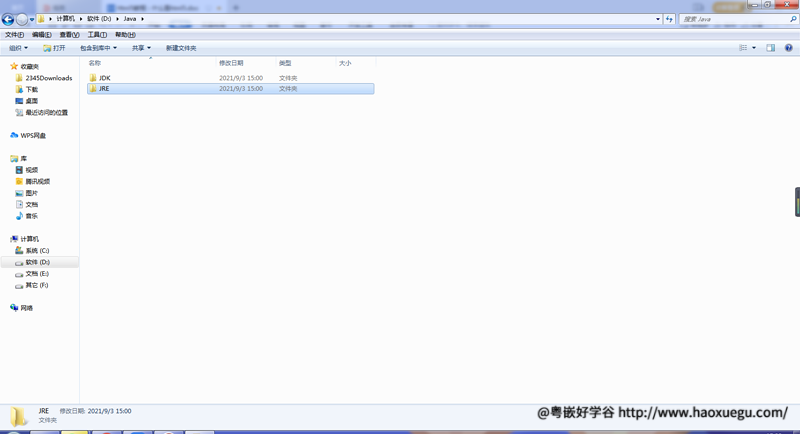Open the 系统 (C:) drive
This screenshot has height=434, width=800.
coord(37,251)
